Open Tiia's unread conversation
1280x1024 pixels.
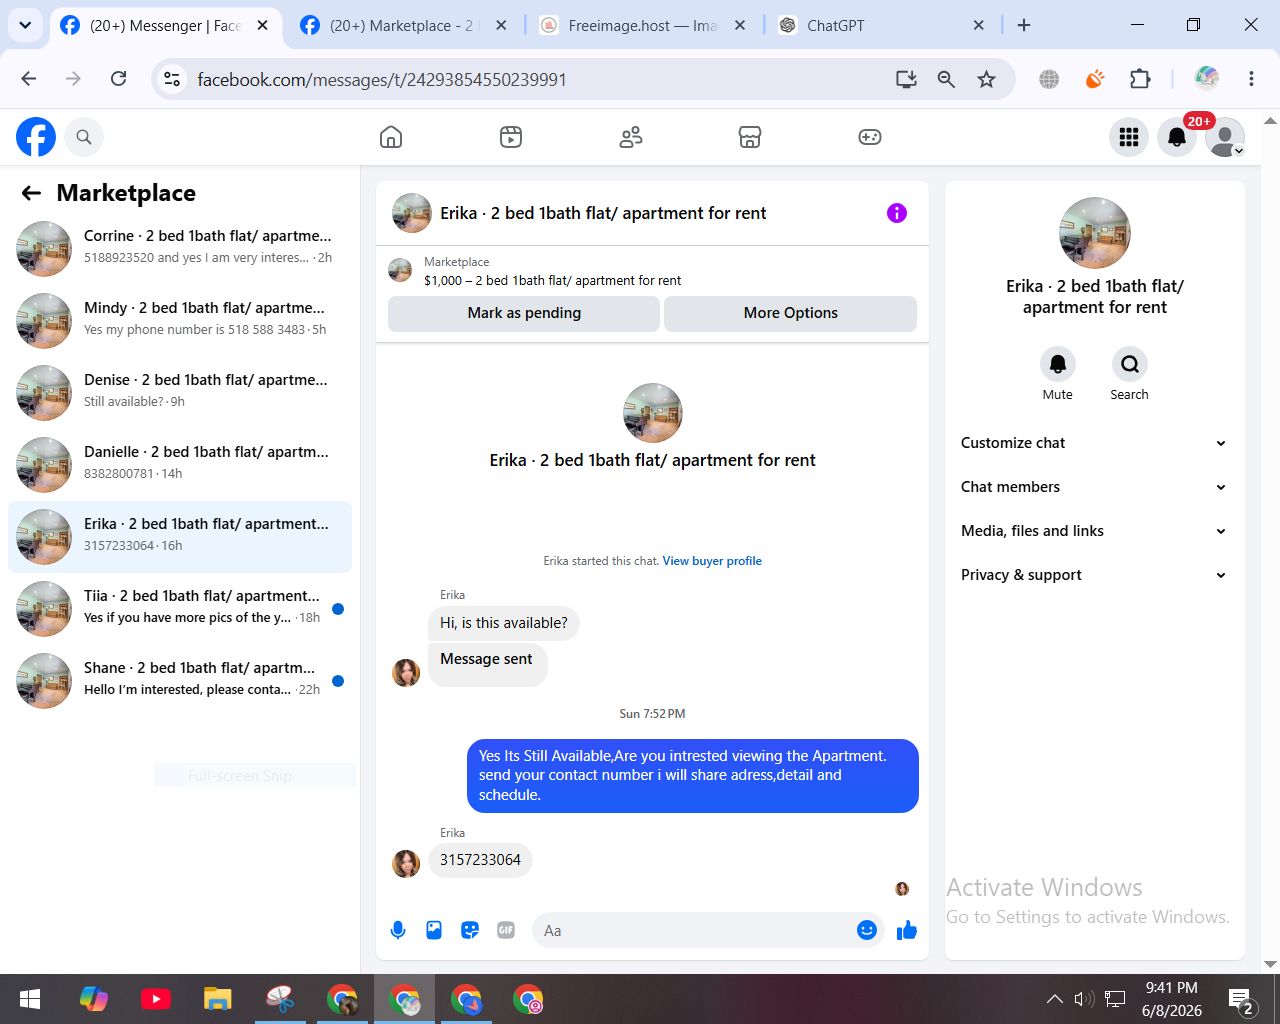180,609
